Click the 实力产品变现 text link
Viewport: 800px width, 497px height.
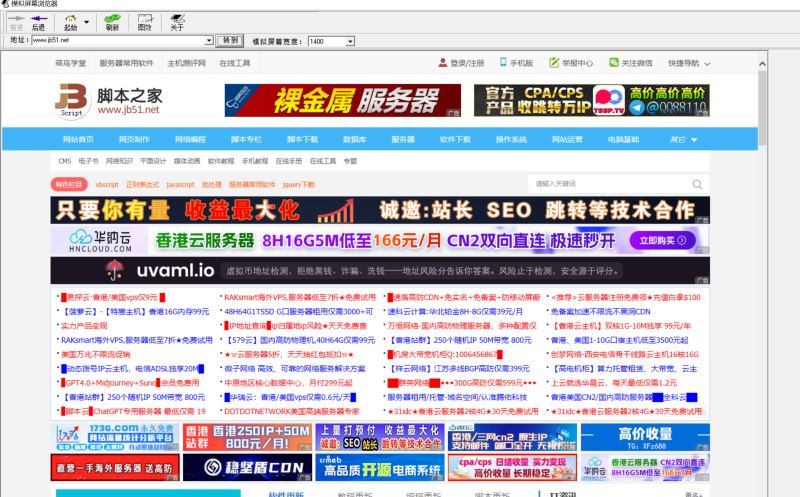(x=84, y=326)
